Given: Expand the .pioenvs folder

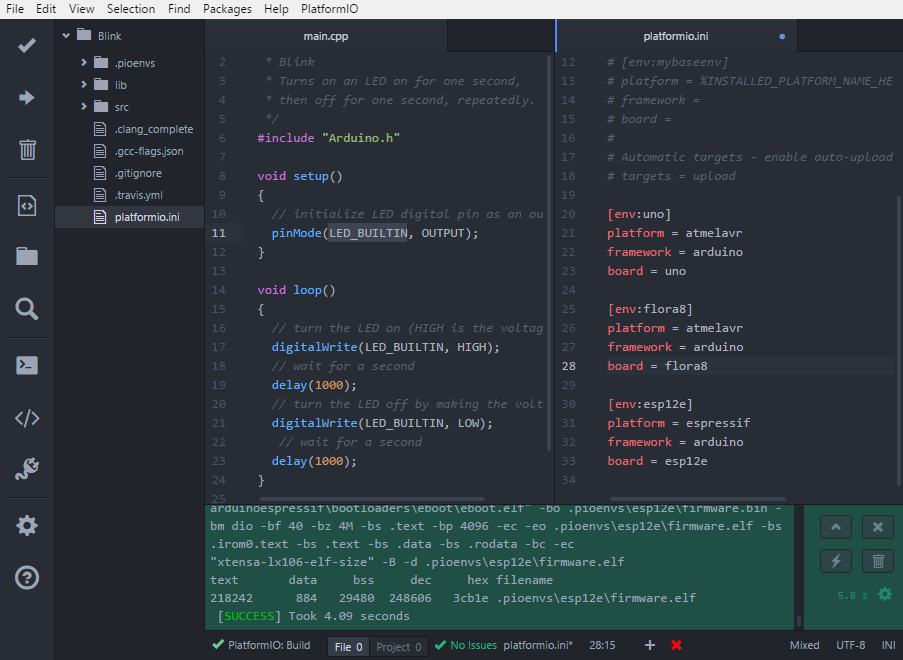Looking at the screenshot, I should coord(84,62).
